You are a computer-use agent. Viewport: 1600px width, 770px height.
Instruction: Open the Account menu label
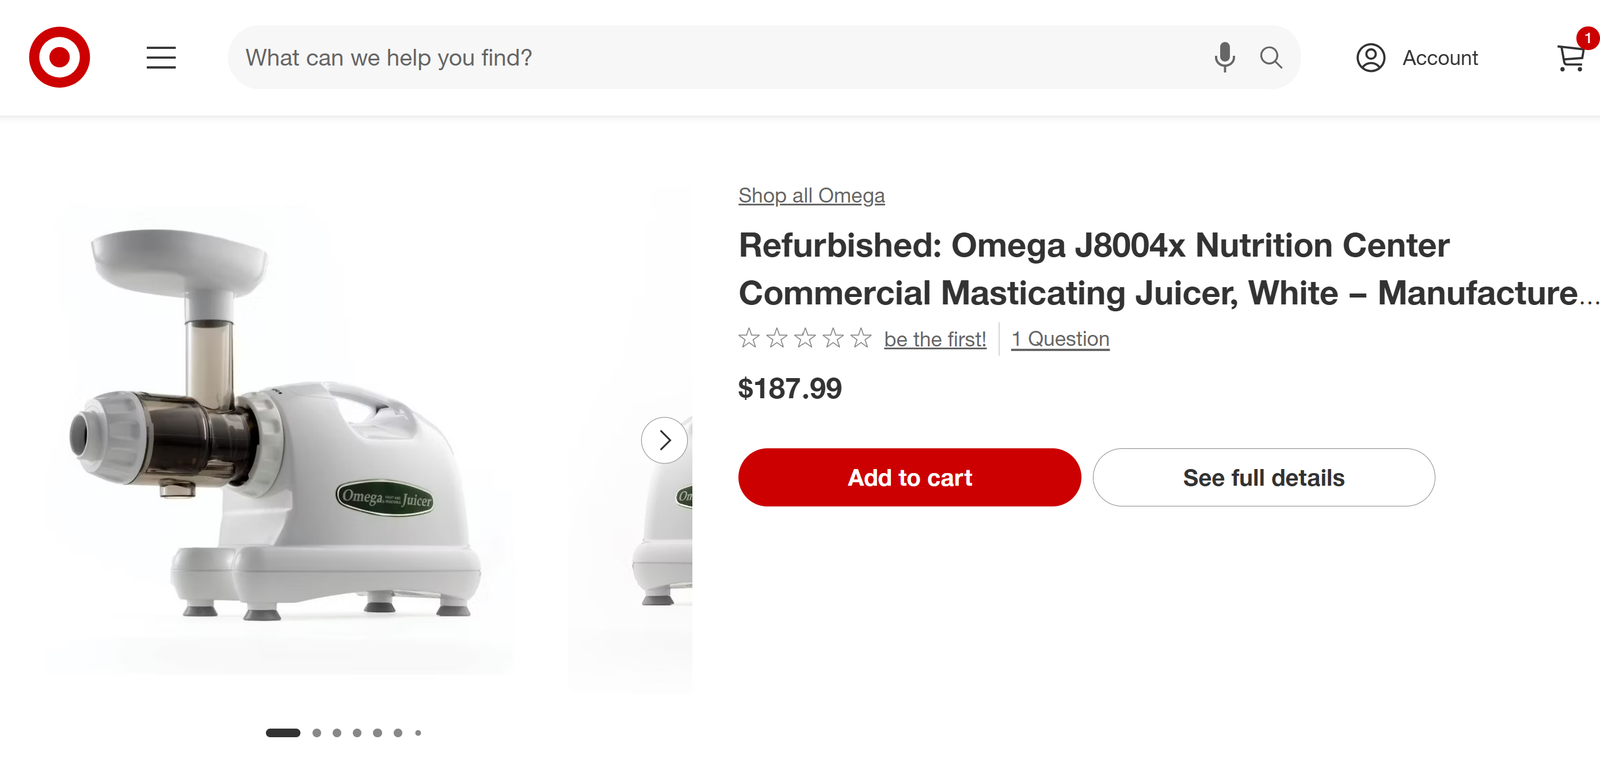point(1440,58)
